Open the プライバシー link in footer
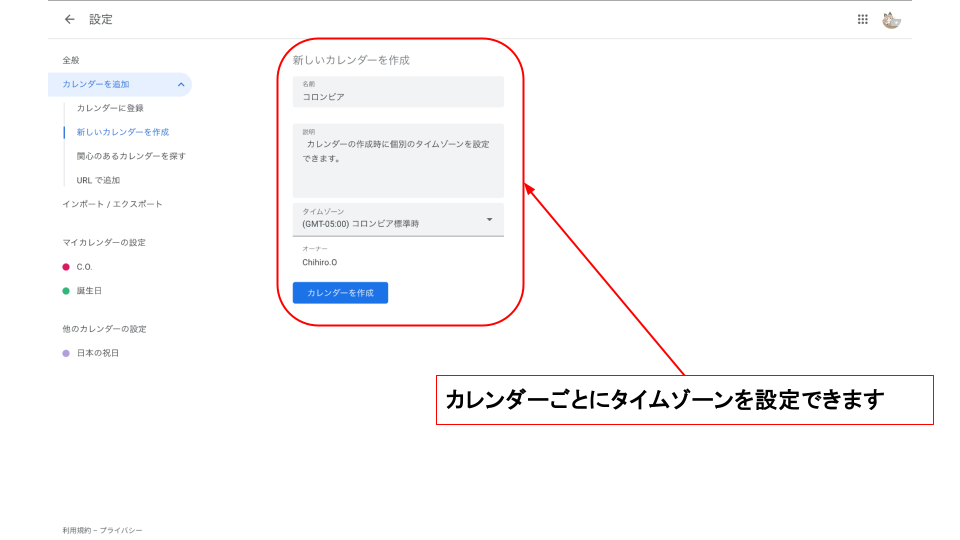 tap(120, 530)
